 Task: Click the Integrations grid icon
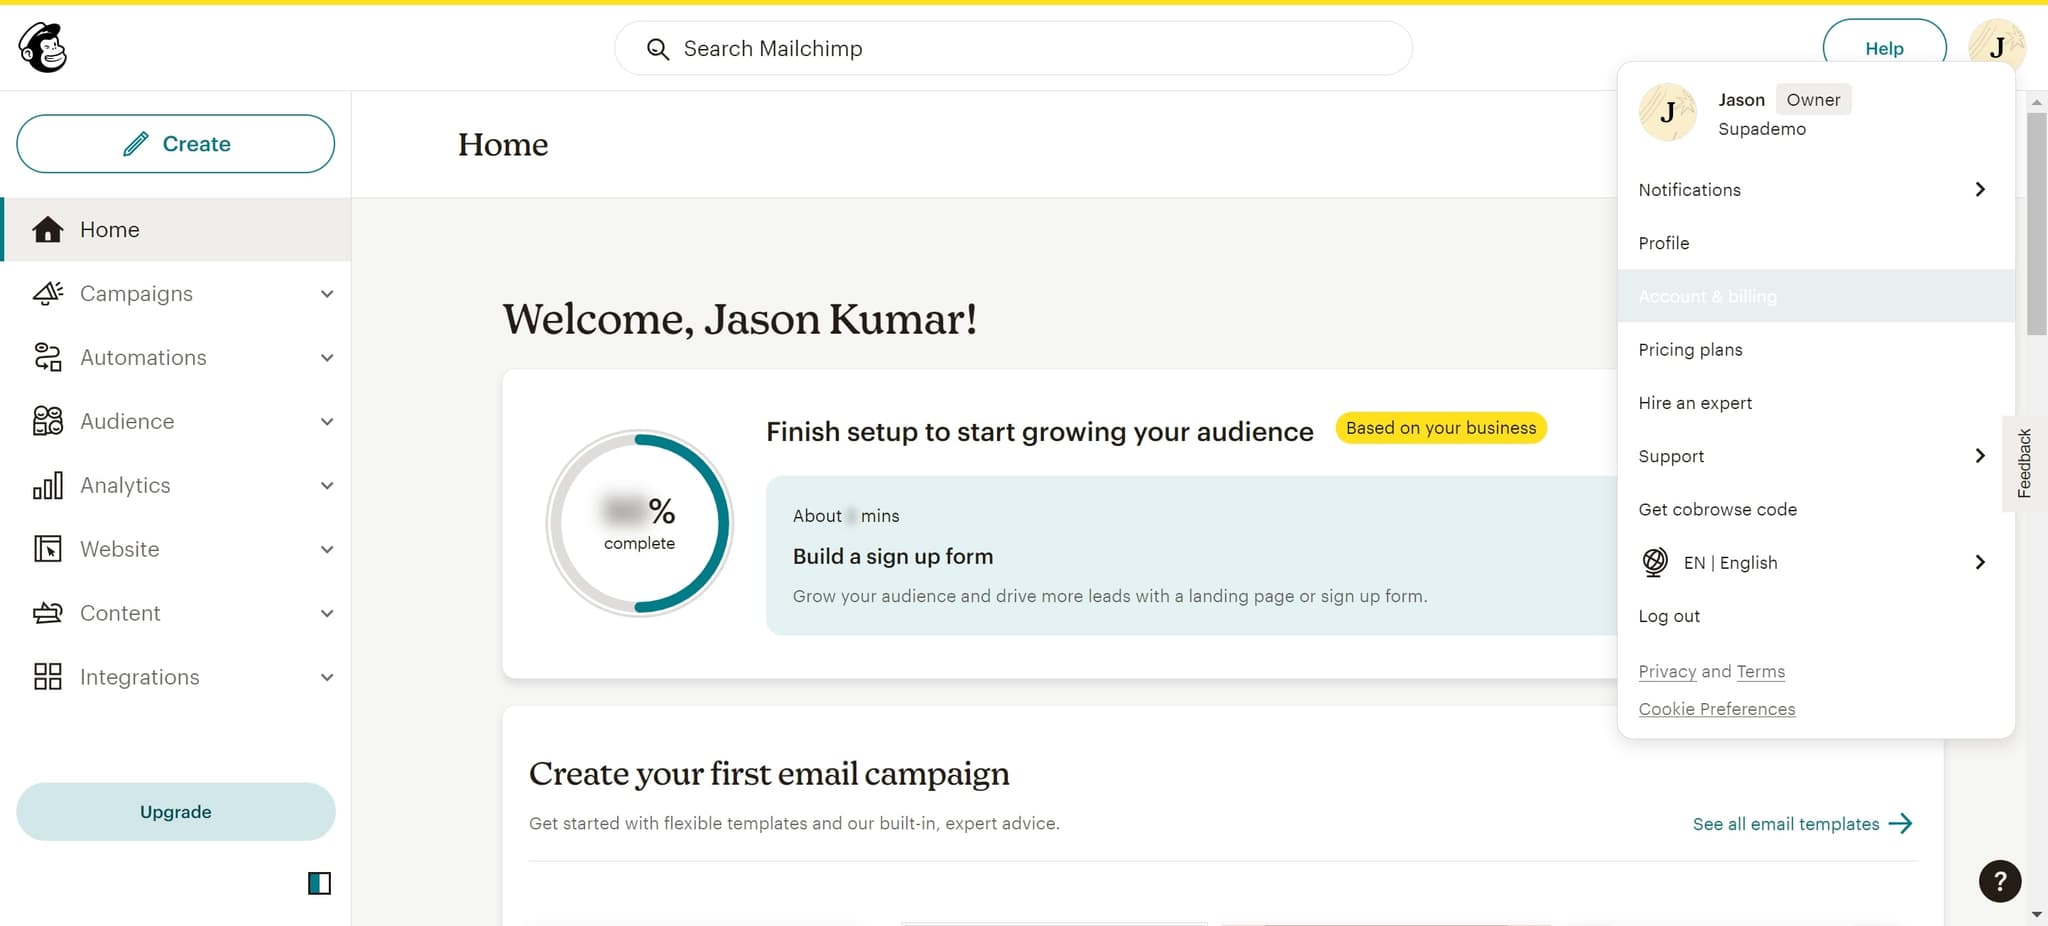pos(47,677)
